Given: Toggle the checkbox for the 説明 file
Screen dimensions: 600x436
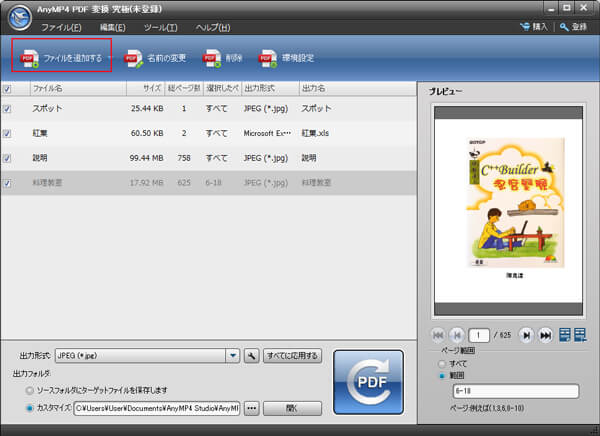Looking at the screenshot, I should tap(8, 157).
